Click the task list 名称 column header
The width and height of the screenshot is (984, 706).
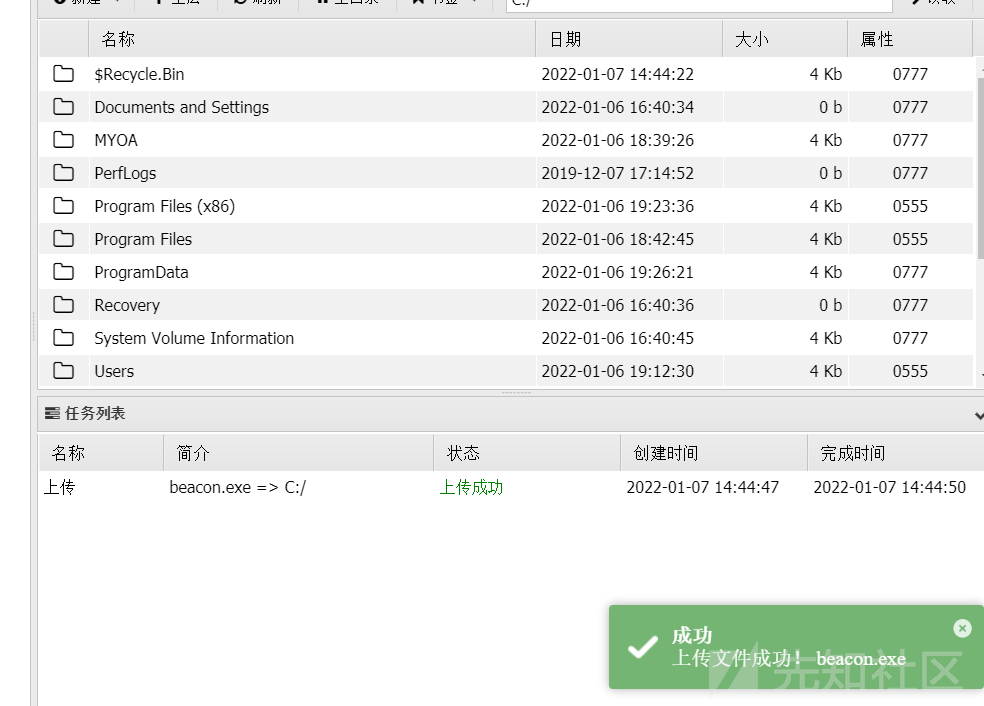(101, 453)
